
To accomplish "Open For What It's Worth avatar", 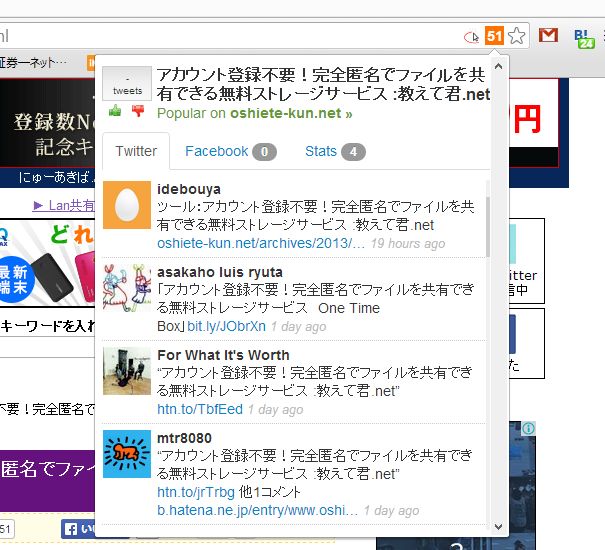I will (x=127, y=371).
